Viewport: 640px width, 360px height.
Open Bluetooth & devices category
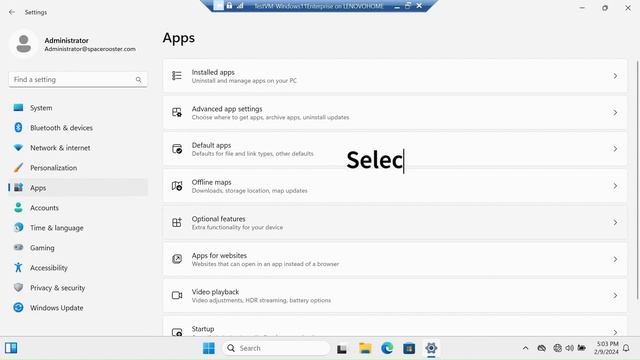coord(78,128)
